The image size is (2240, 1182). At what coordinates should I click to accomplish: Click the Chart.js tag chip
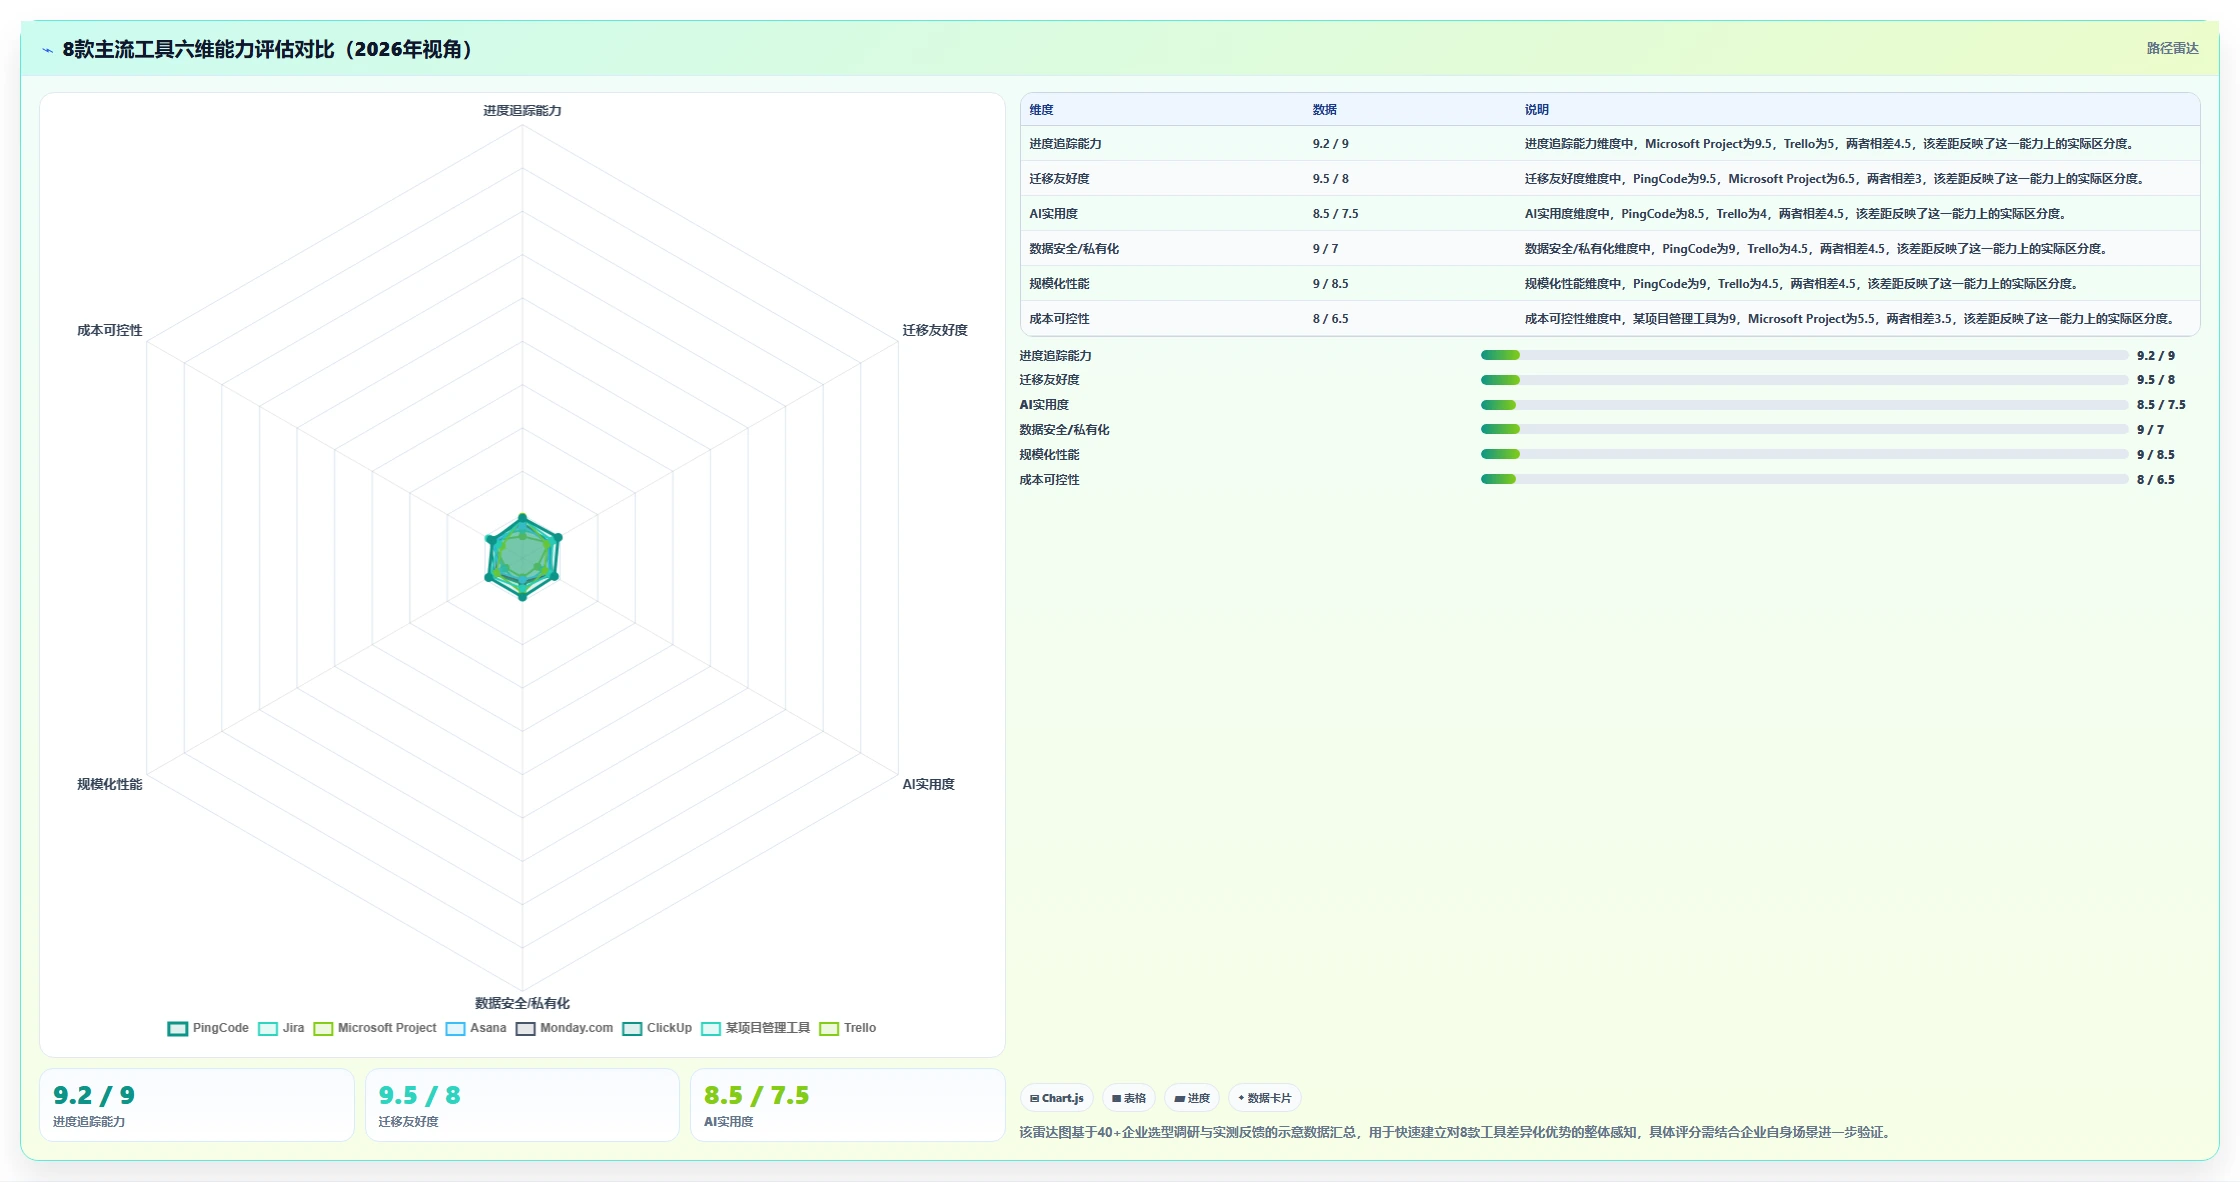[x=1057, y=1098]
